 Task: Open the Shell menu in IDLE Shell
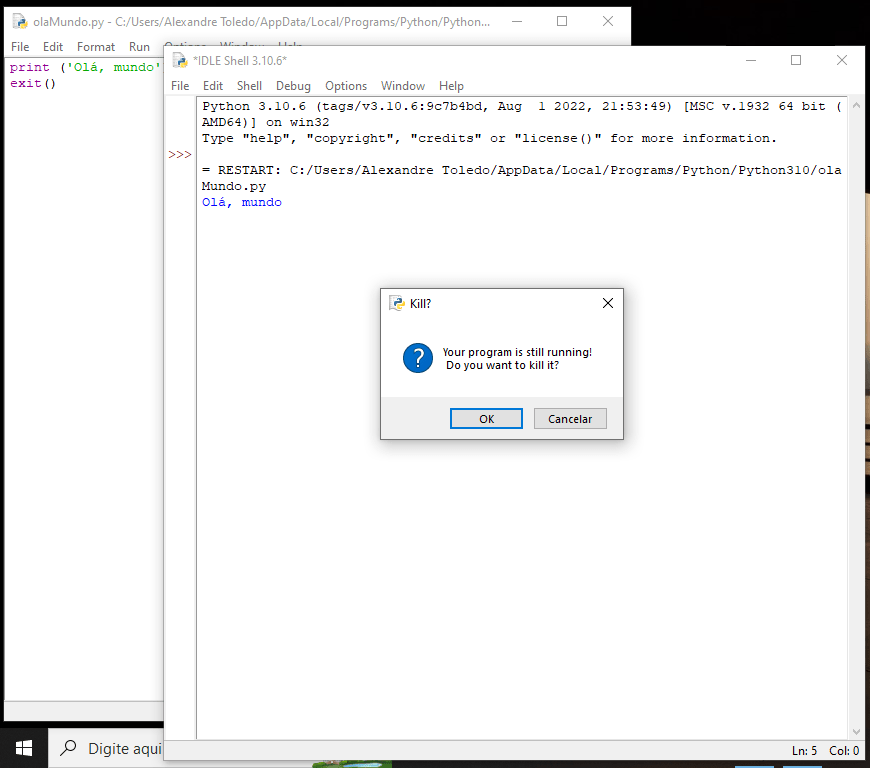tap(249, 86)
